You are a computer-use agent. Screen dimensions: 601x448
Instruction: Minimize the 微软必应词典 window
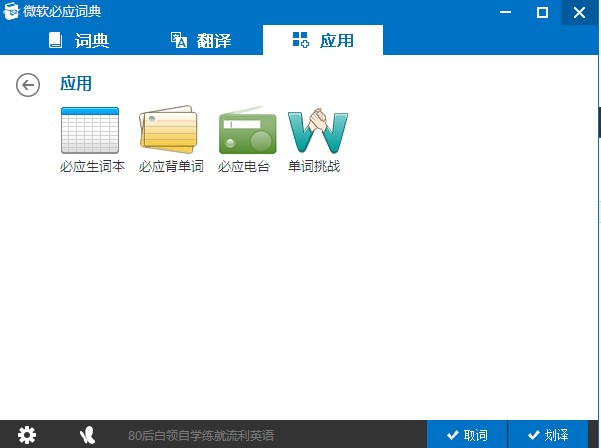pyautogui.click(x=506, y=12)
